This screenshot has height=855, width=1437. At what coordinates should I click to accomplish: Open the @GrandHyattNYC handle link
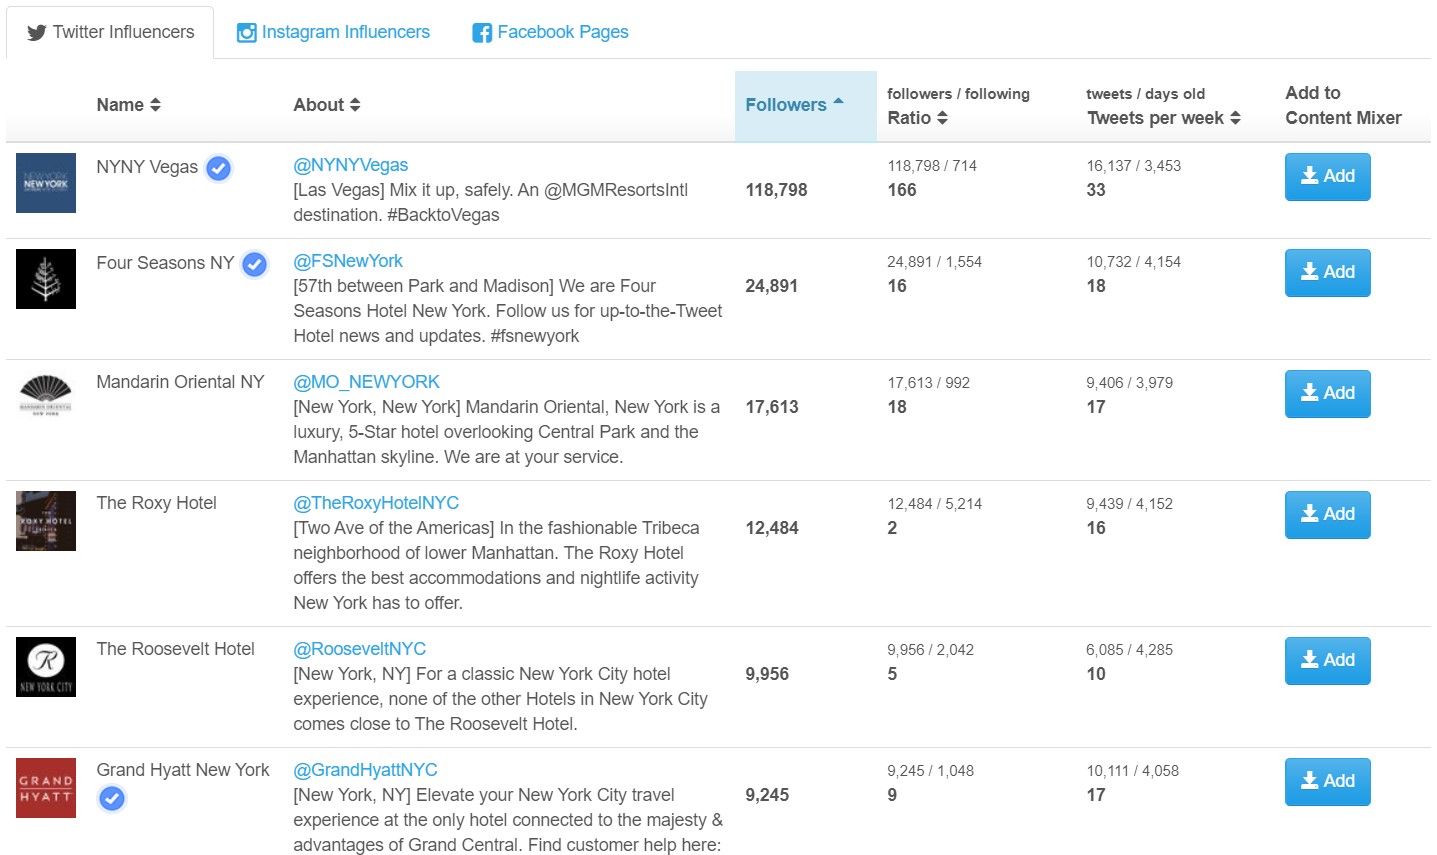tap(365, 770)
